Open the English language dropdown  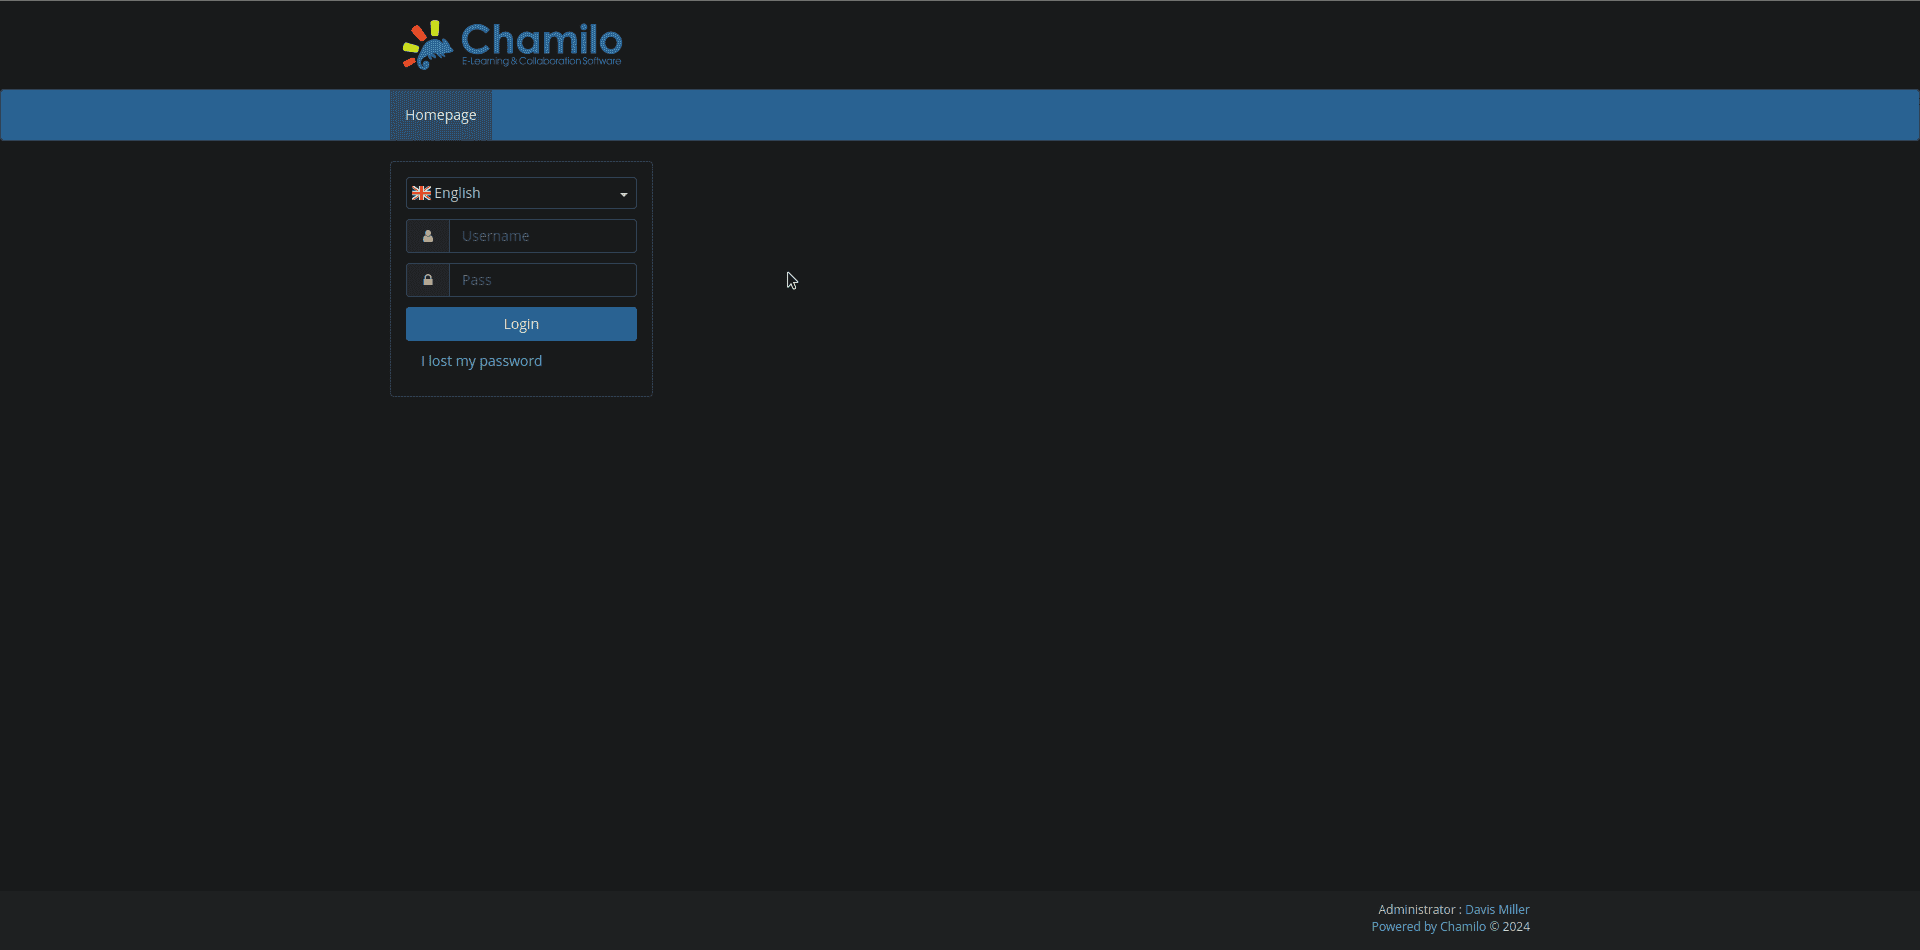pos(521,193)
